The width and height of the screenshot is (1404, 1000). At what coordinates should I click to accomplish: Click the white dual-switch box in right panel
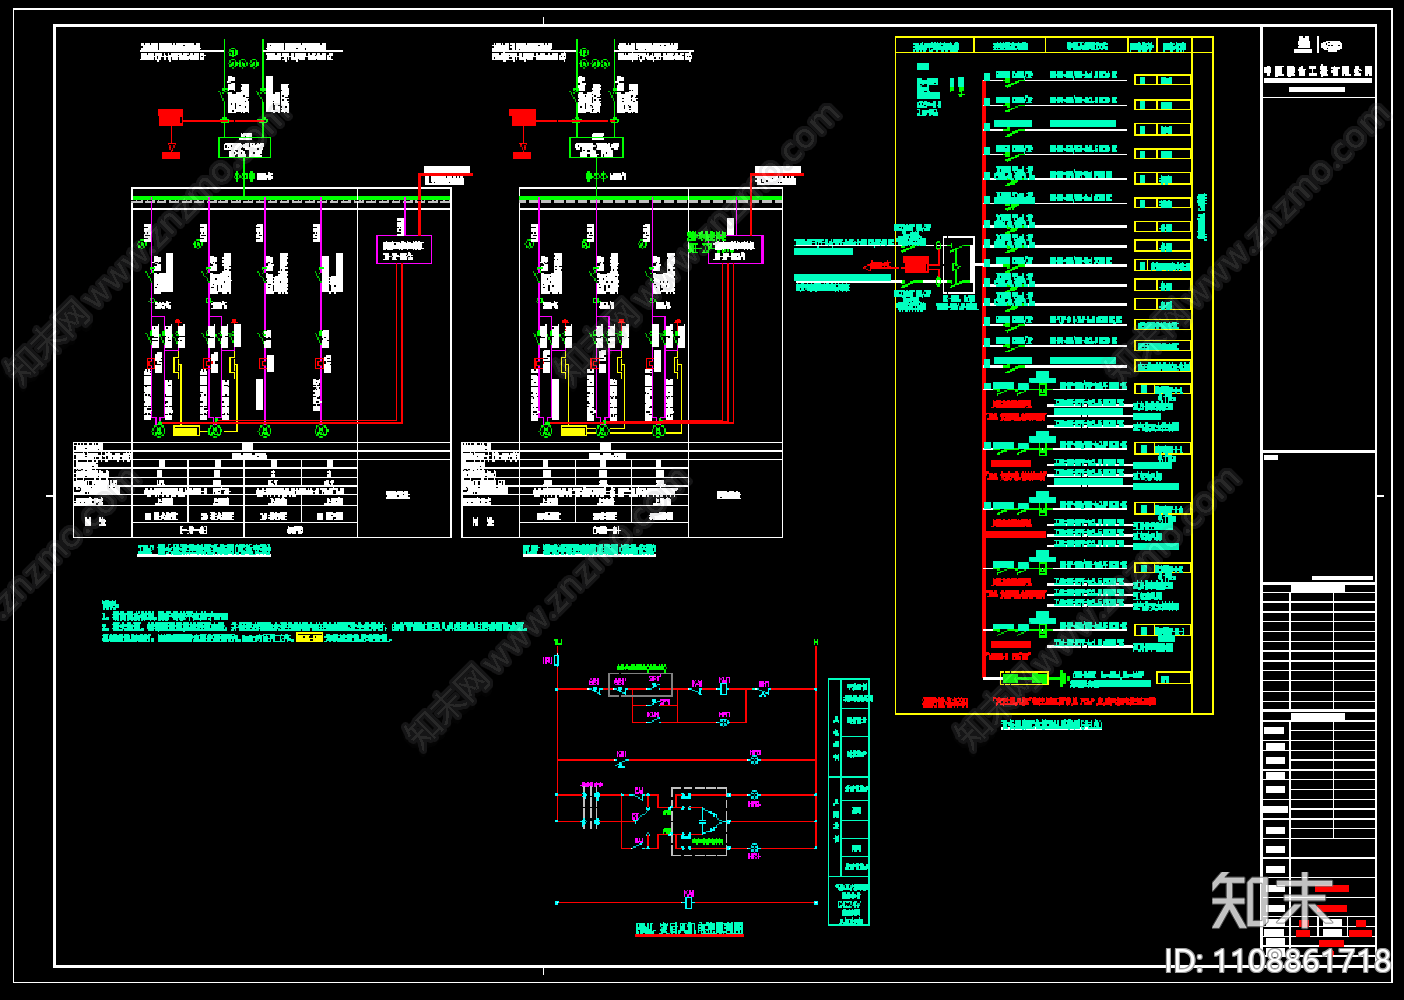[958, 264]
